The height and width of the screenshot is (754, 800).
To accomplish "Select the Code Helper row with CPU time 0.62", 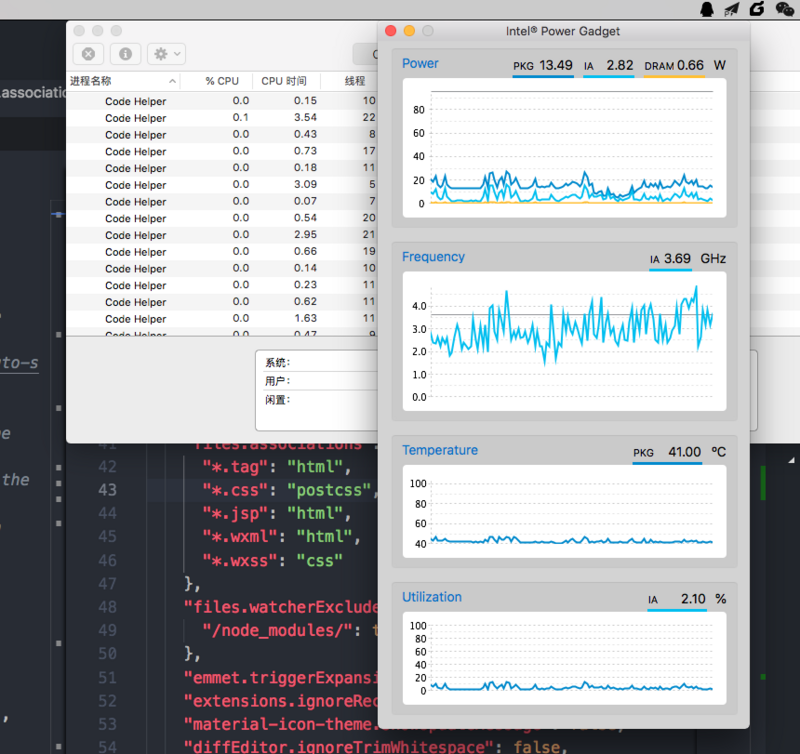I will [222, 302].
